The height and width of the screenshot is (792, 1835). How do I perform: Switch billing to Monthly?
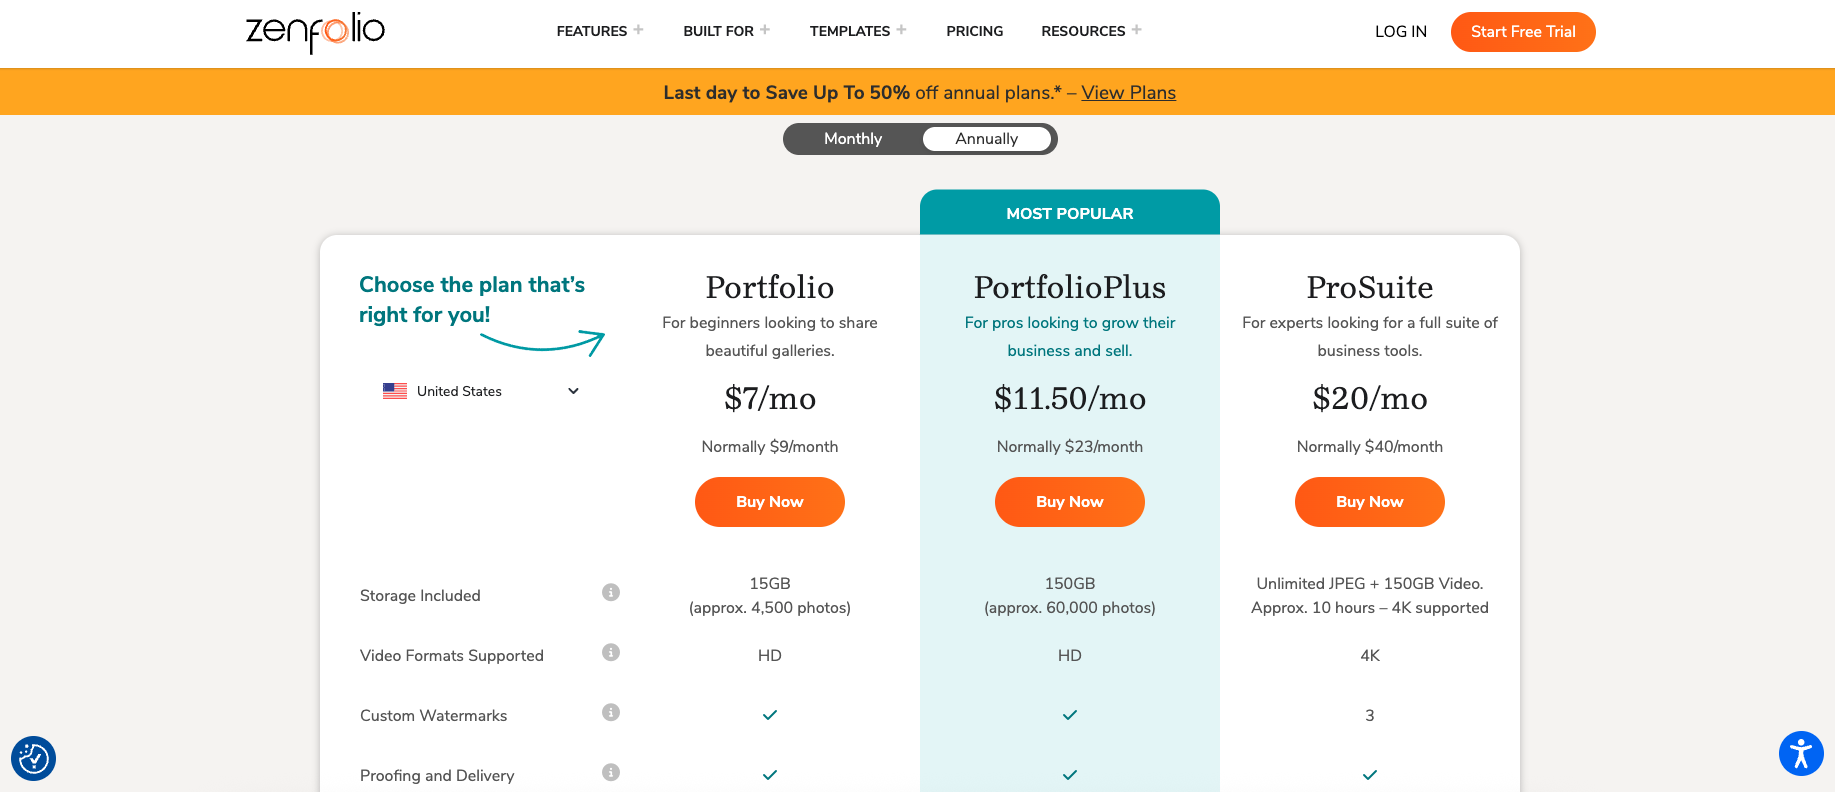tap(852, 139)
